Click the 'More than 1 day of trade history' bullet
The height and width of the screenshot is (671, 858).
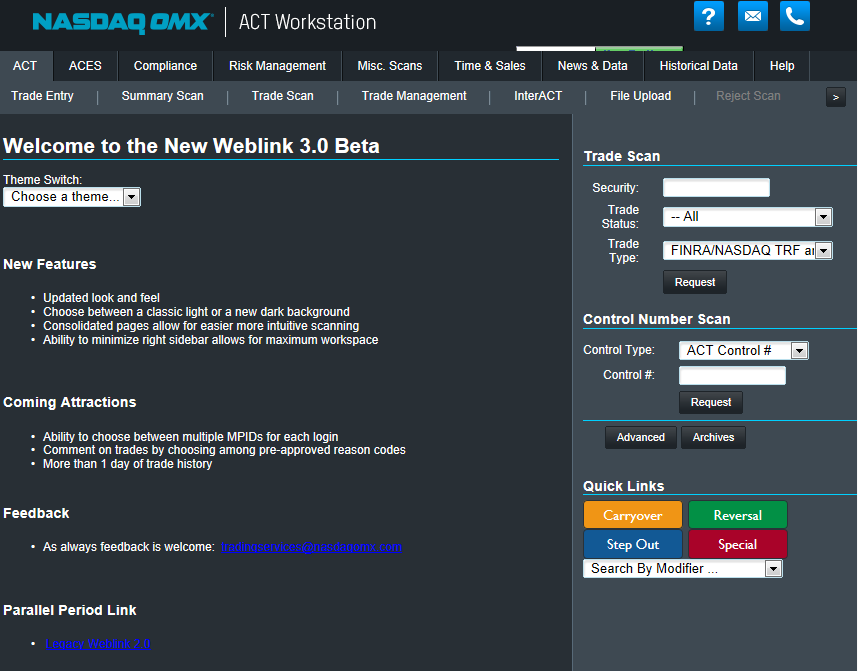coord(127,464)
